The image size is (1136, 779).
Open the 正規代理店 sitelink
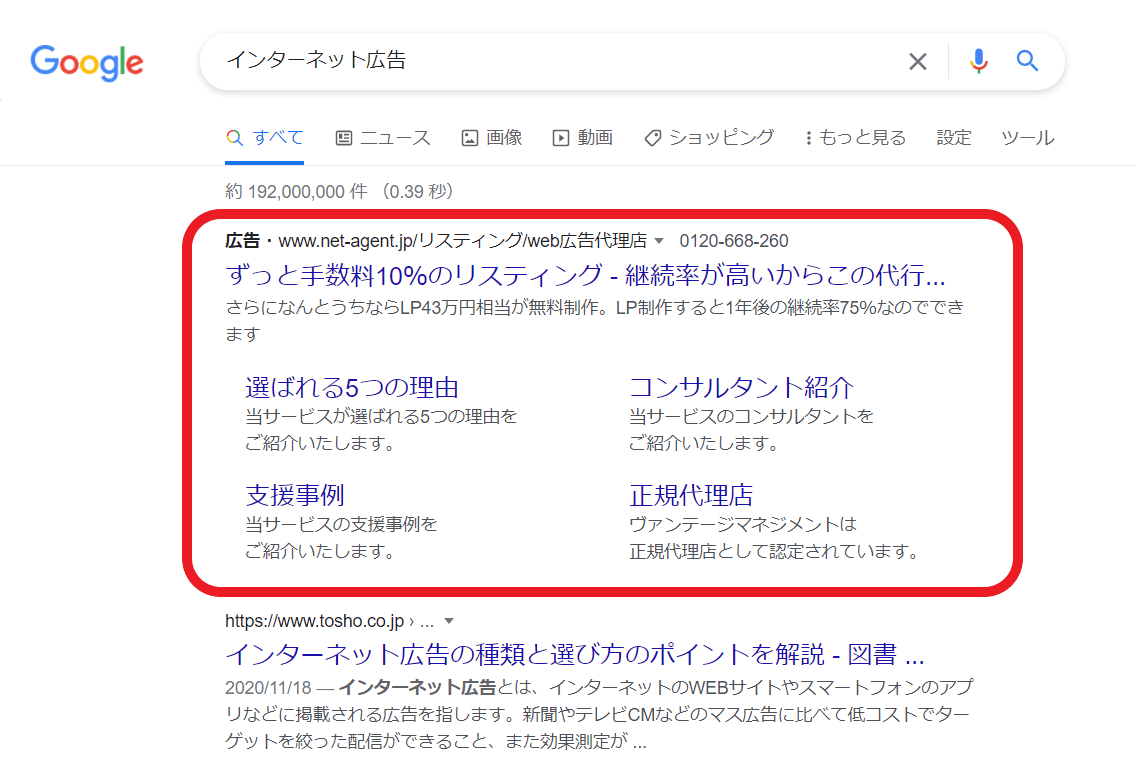(x=691, y=495)
